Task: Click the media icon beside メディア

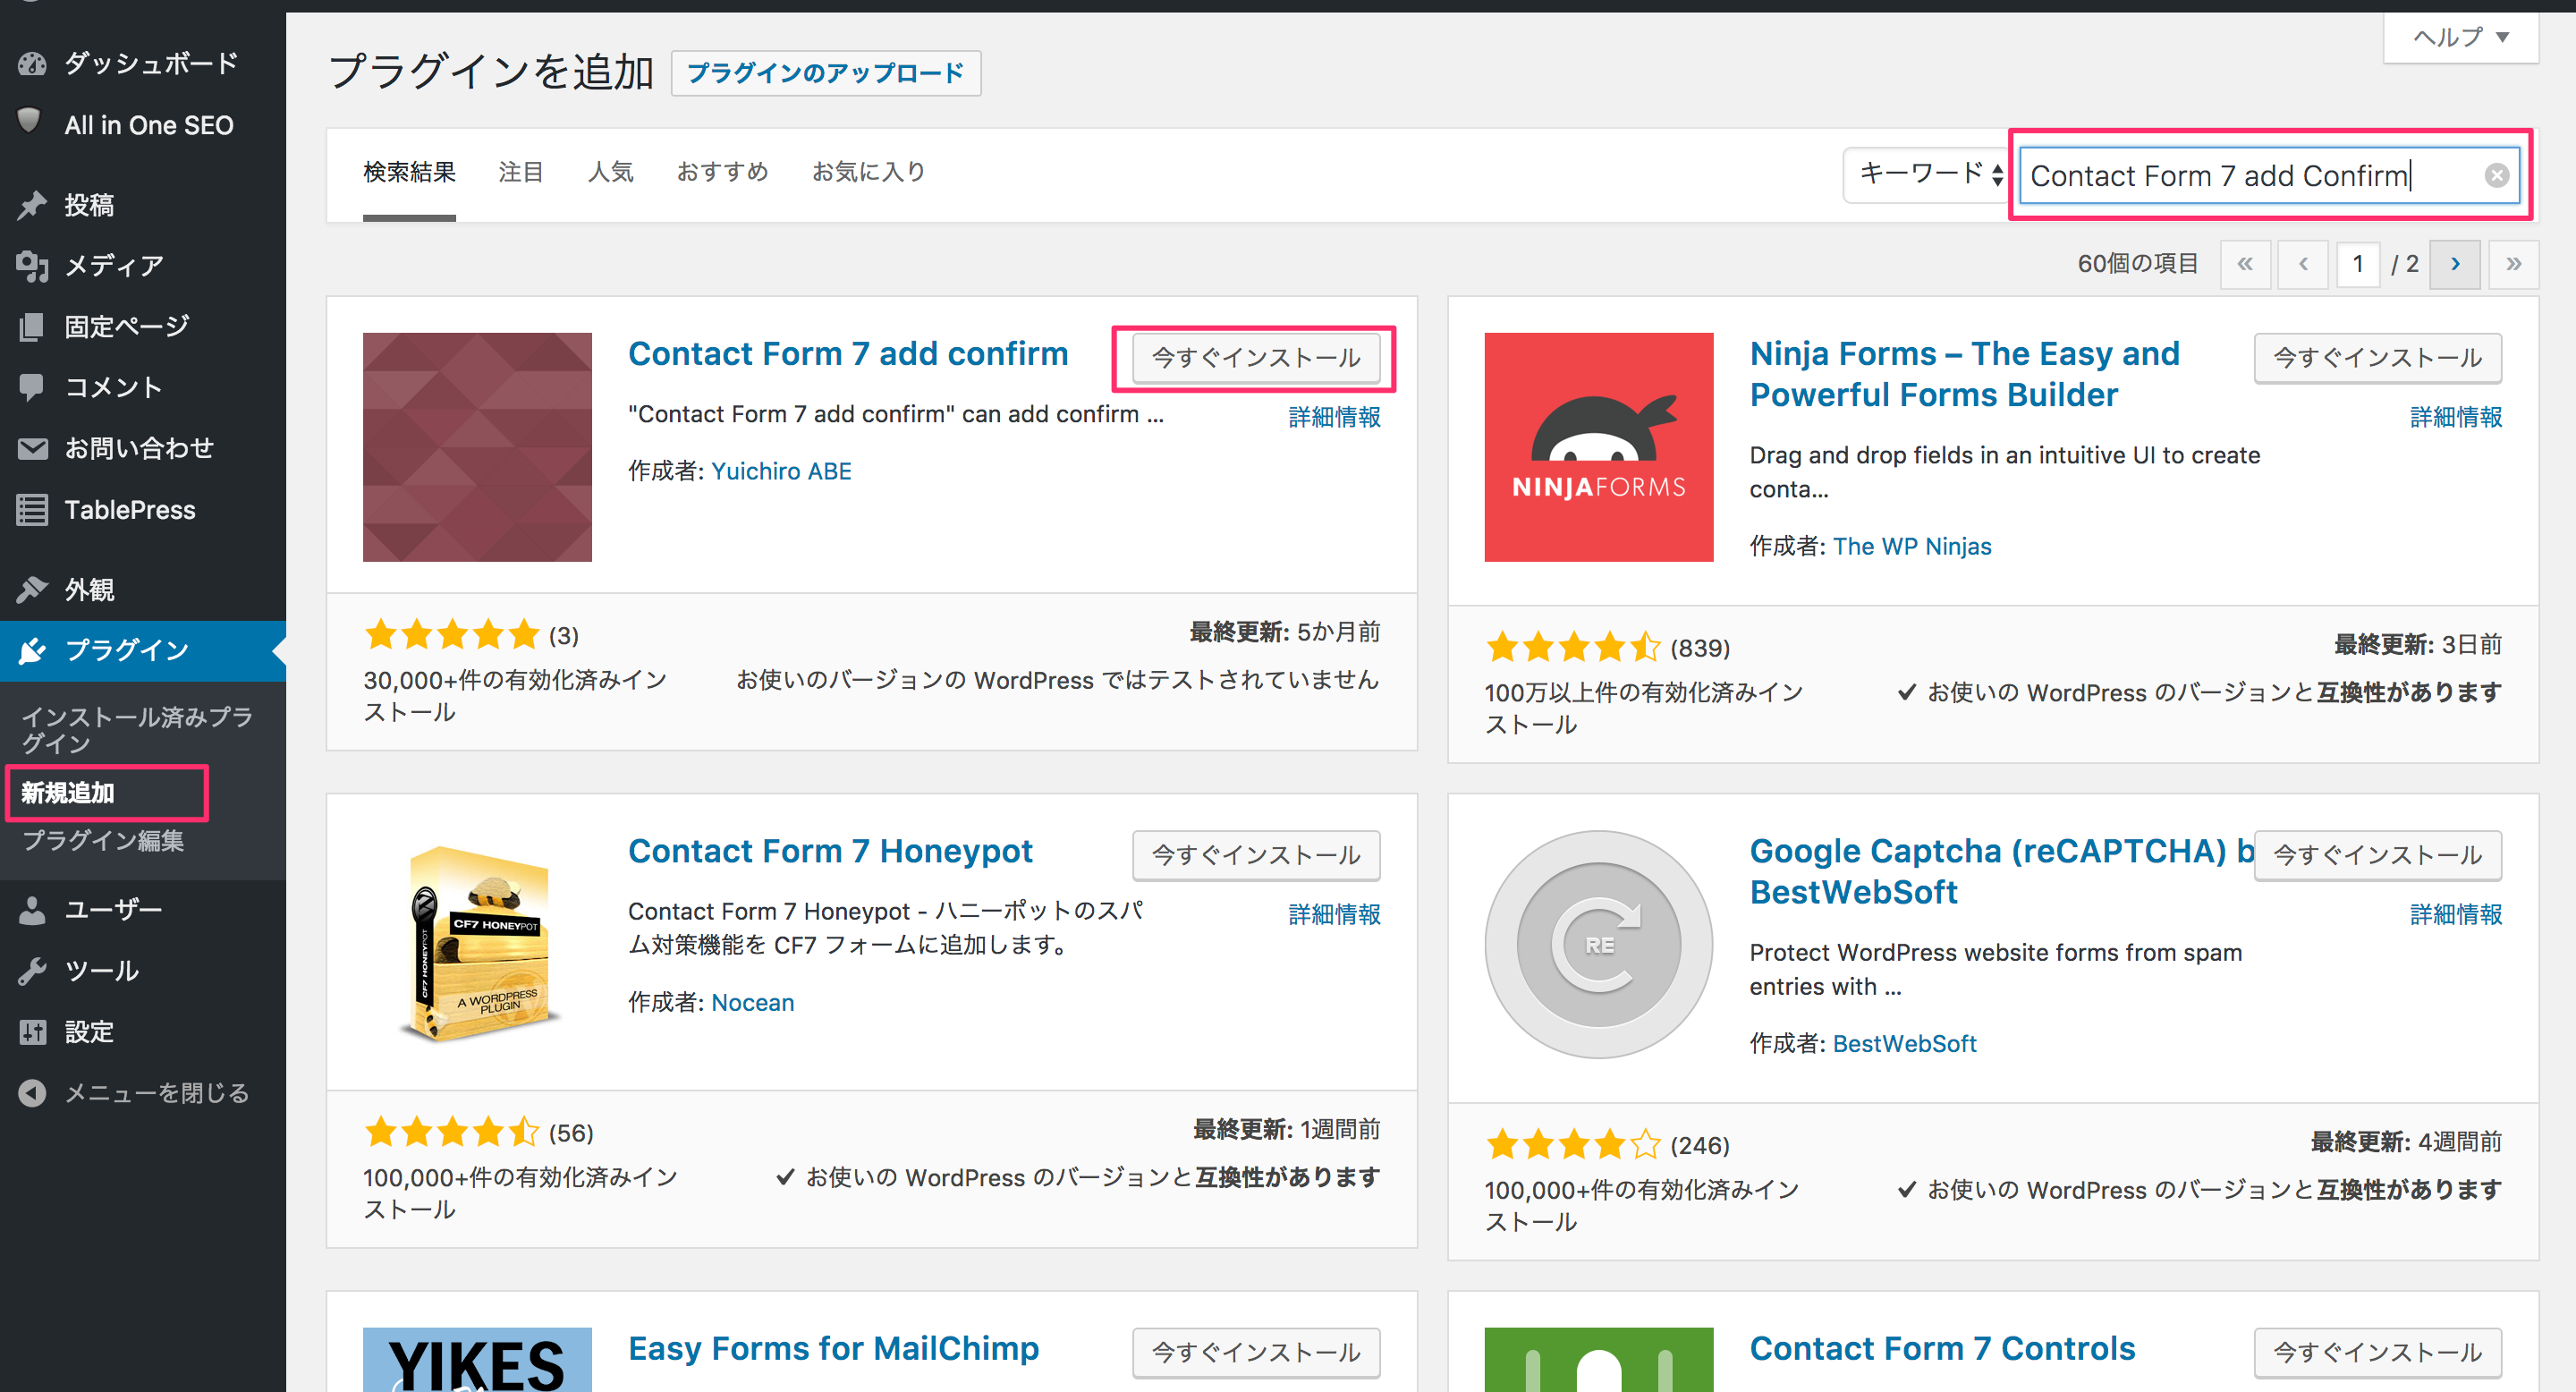Action: tap(32, 266)
